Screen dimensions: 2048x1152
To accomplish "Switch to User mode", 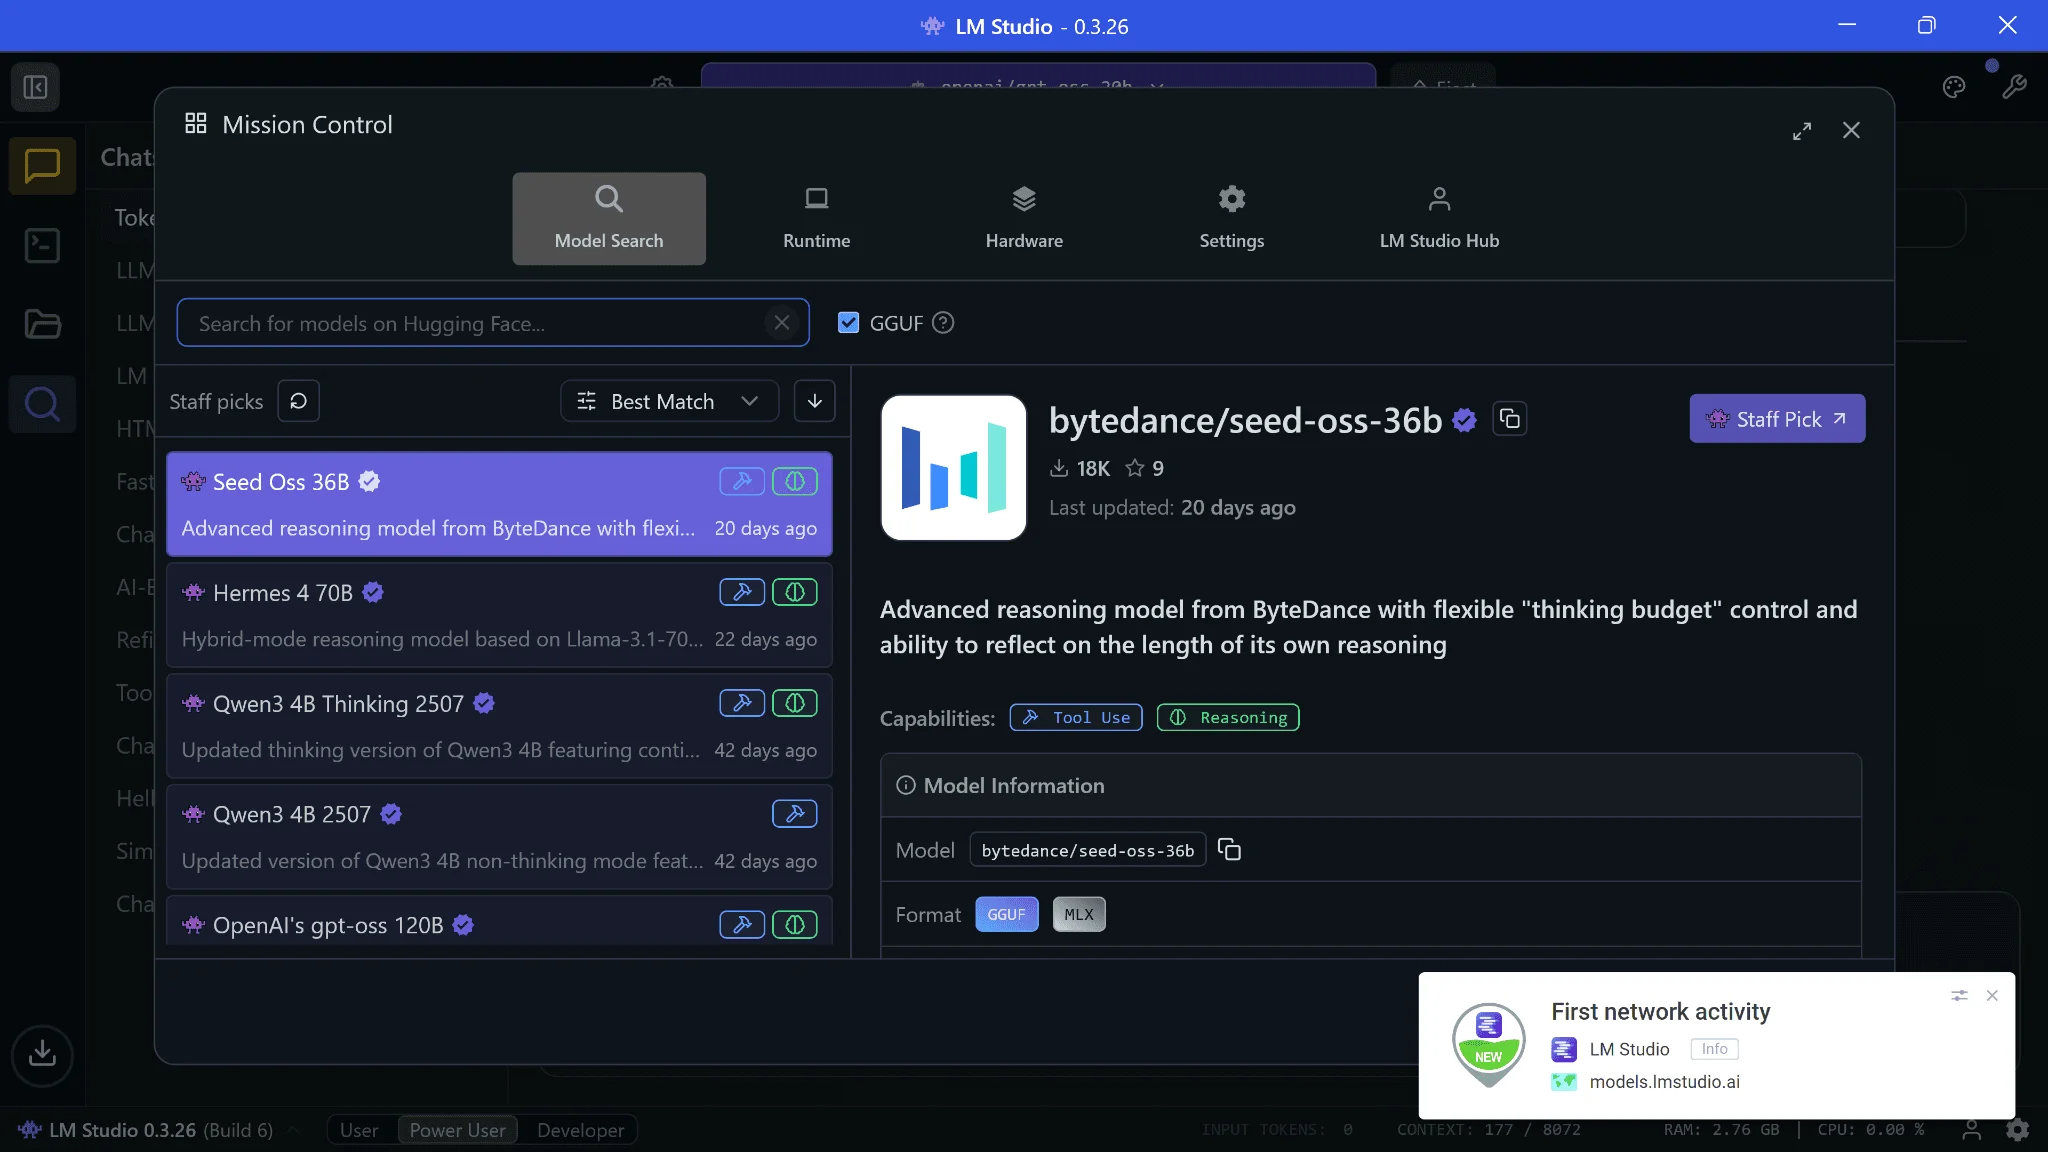I will pos(359,1130).
